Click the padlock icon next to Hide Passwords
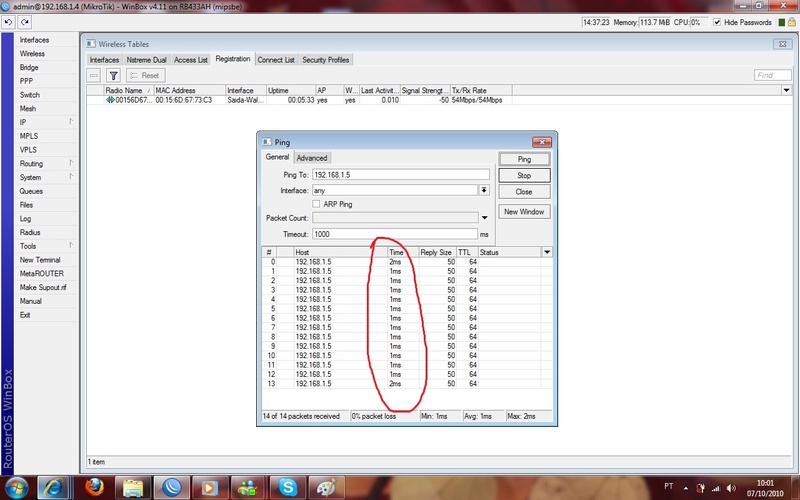The image size is (800, 500). 792,22
